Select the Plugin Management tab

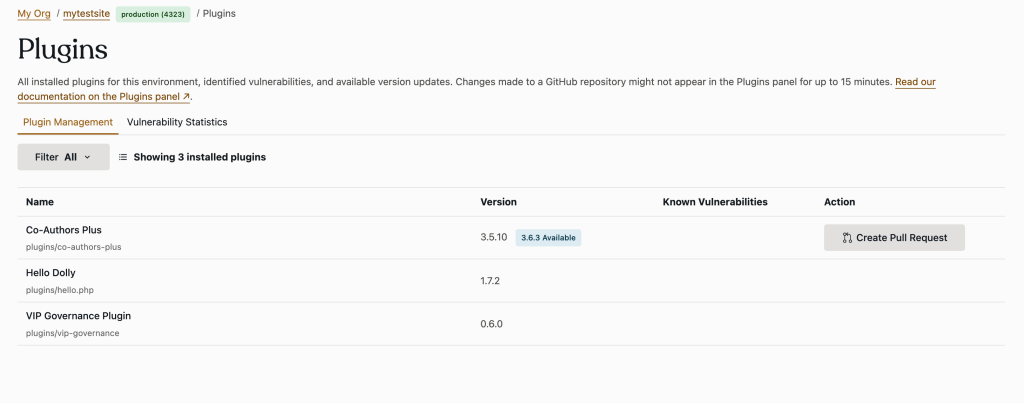68,122
